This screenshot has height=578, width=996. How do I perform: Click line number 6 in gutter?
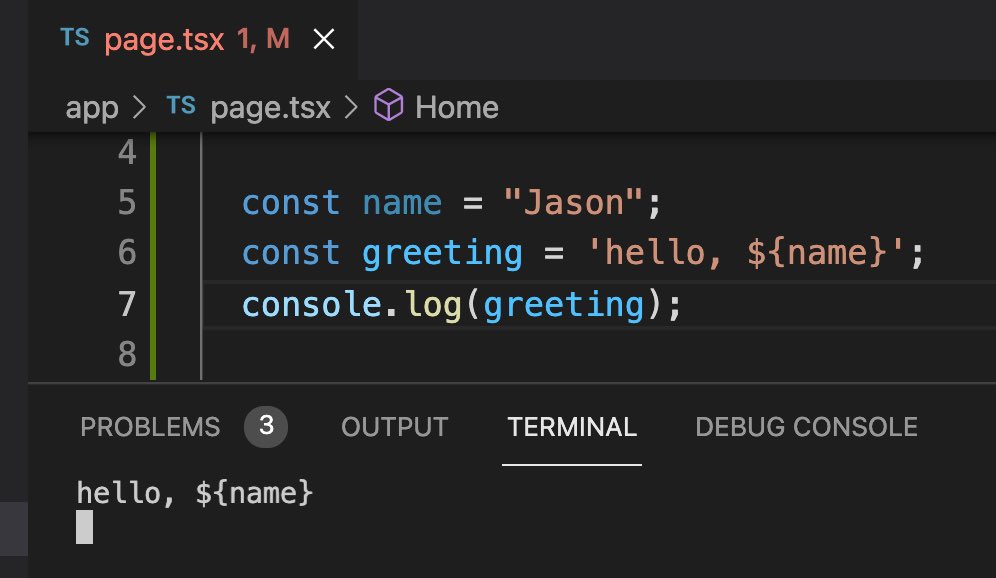pyautogui.click(x=127, y=253)
